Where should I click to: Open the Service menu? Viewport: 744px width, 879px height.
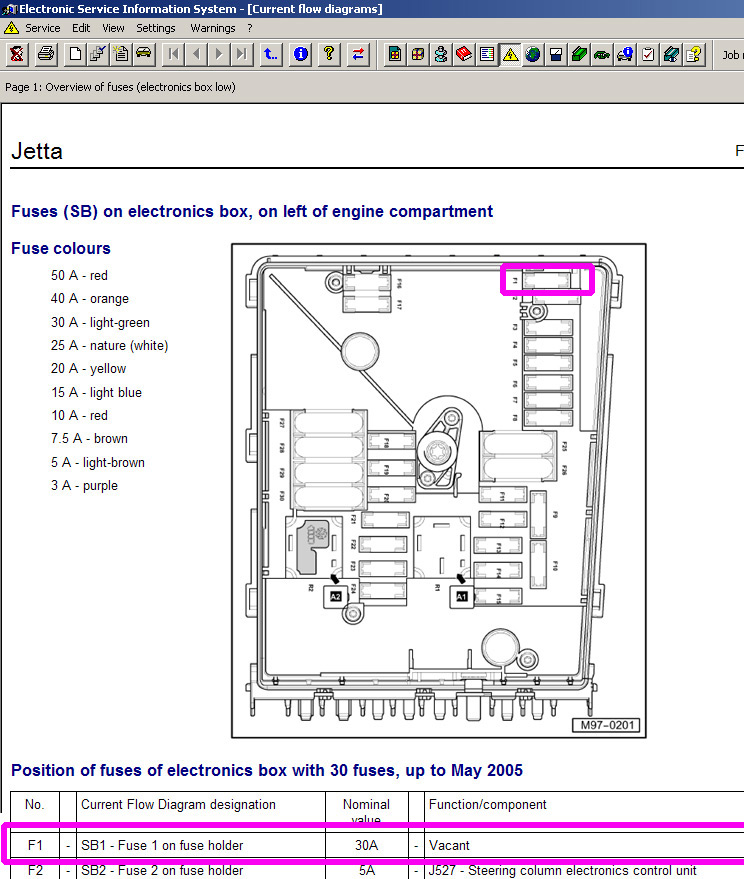click(42, 28)
